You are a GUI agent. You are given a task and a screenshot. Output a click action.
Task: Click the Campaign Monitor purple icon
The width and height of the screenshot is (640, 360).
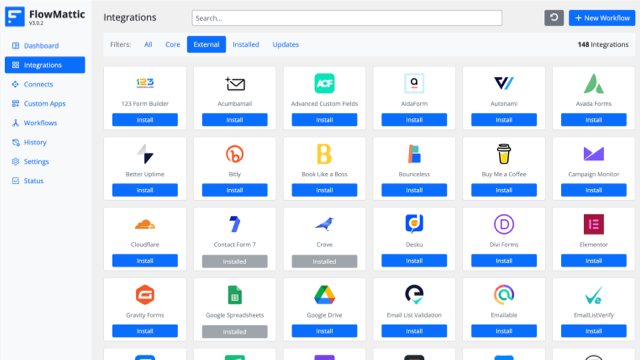(x=593, y=154)
